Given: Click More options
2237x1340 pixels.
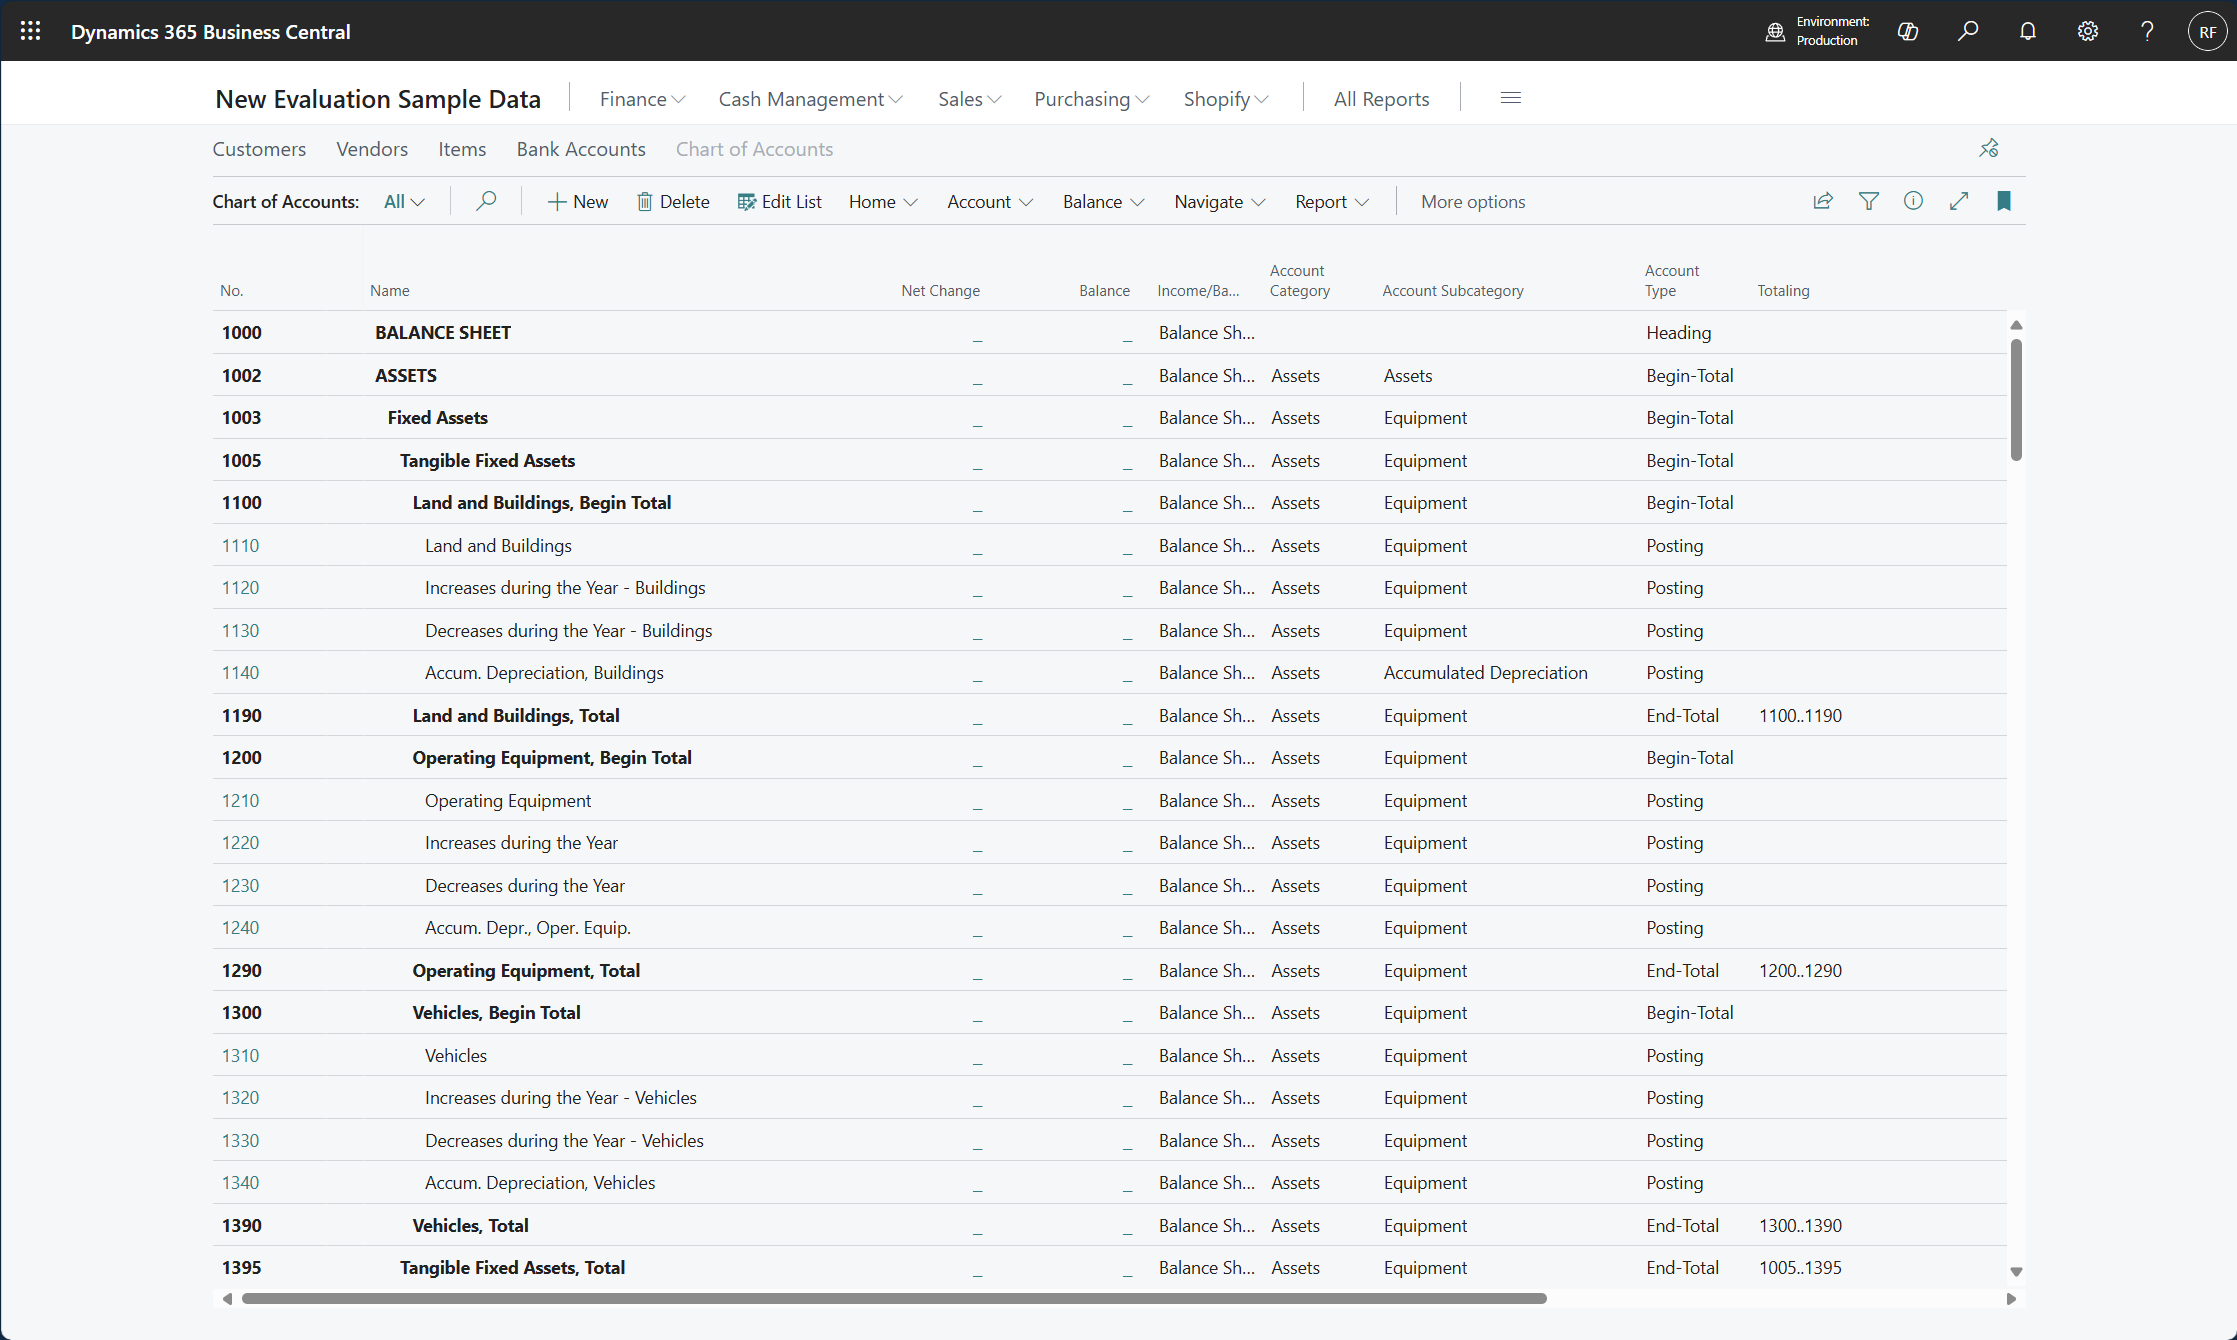Looking at the screenshot, I should (1473, 202).
